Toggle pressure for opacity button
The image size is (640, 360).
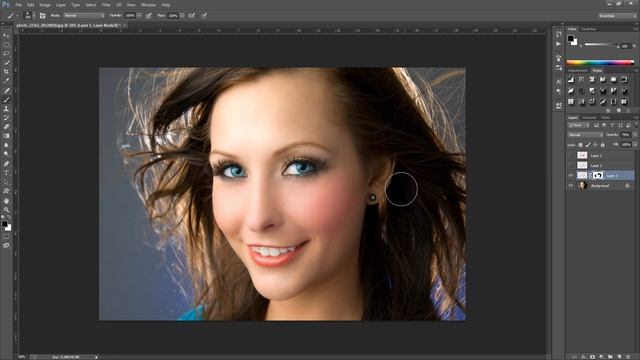[x=149, y=16]
